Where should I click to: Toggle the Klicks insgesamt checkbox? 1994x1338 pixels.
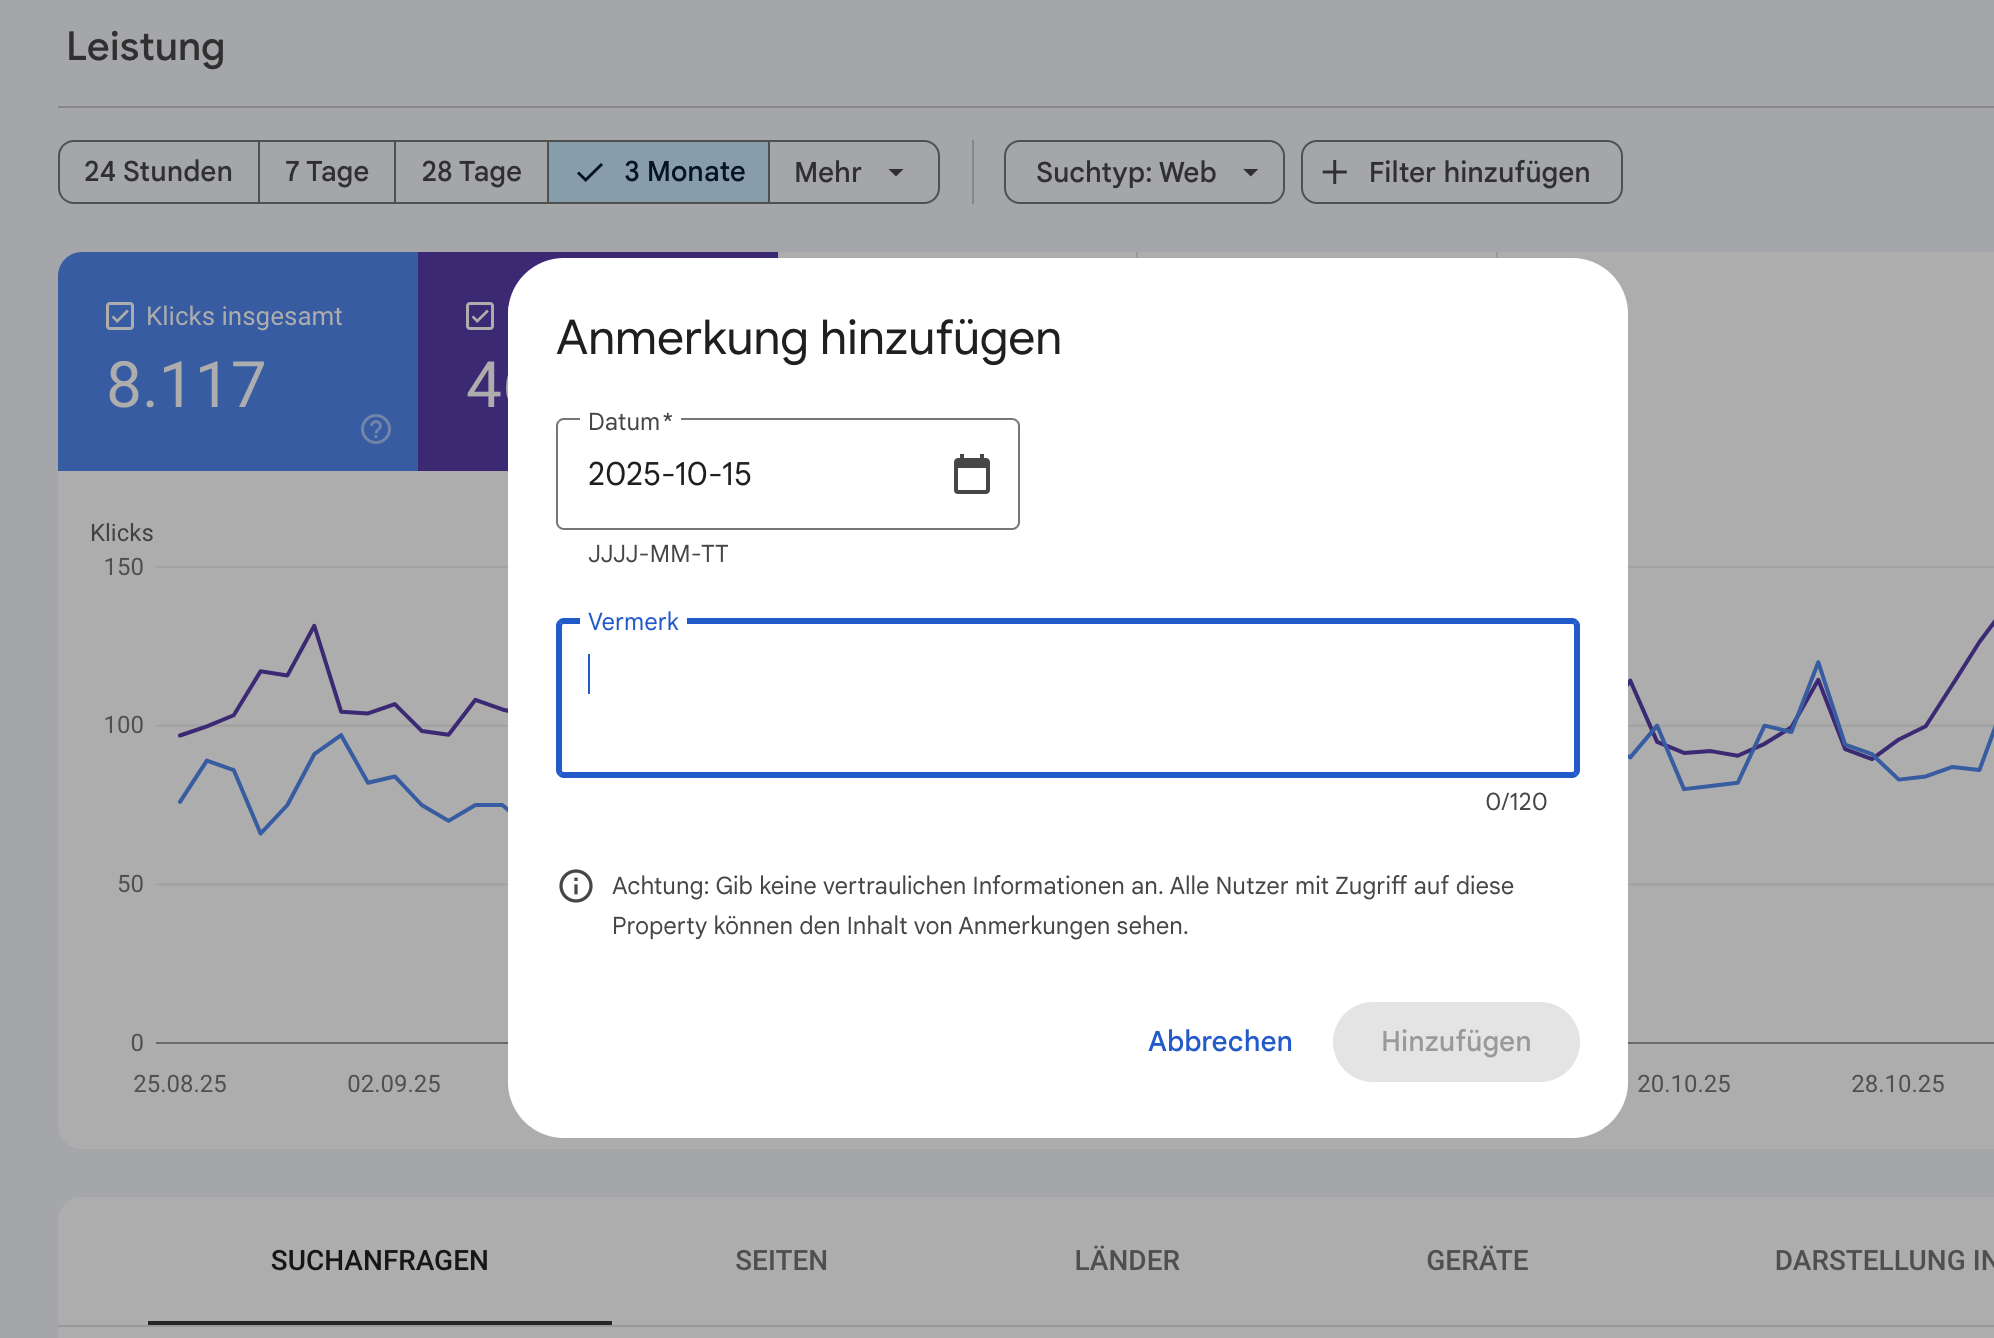tap(120, 316)
